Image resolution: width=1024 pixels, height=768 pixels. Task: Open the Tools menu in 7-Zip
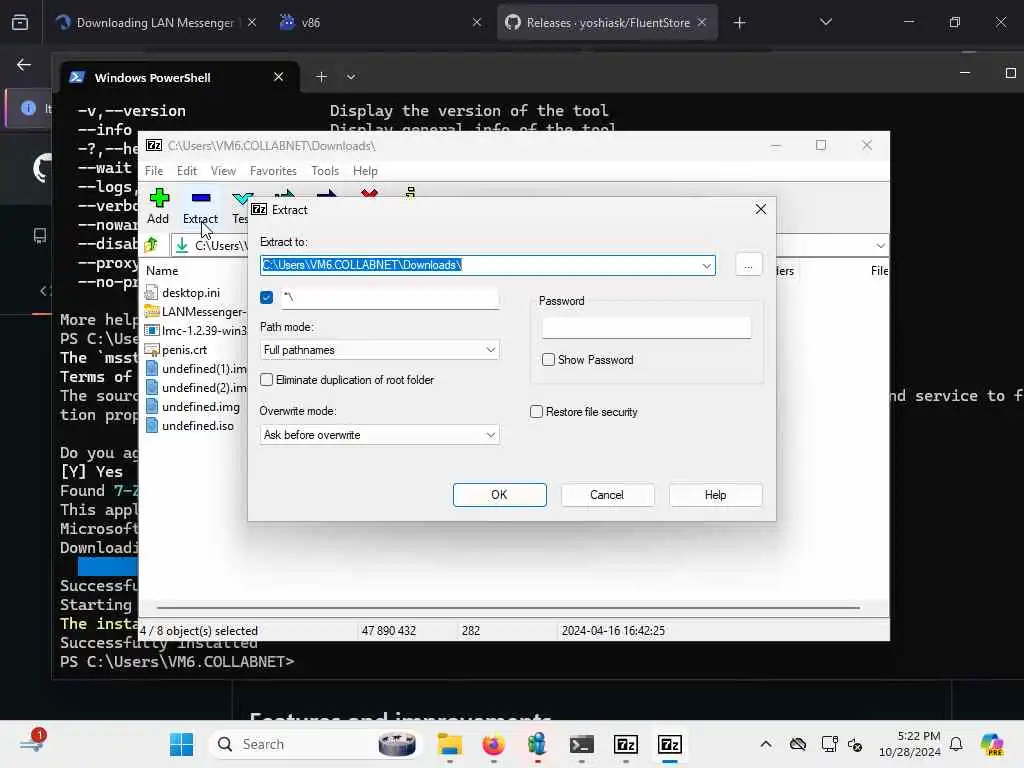tap(325, 170)
